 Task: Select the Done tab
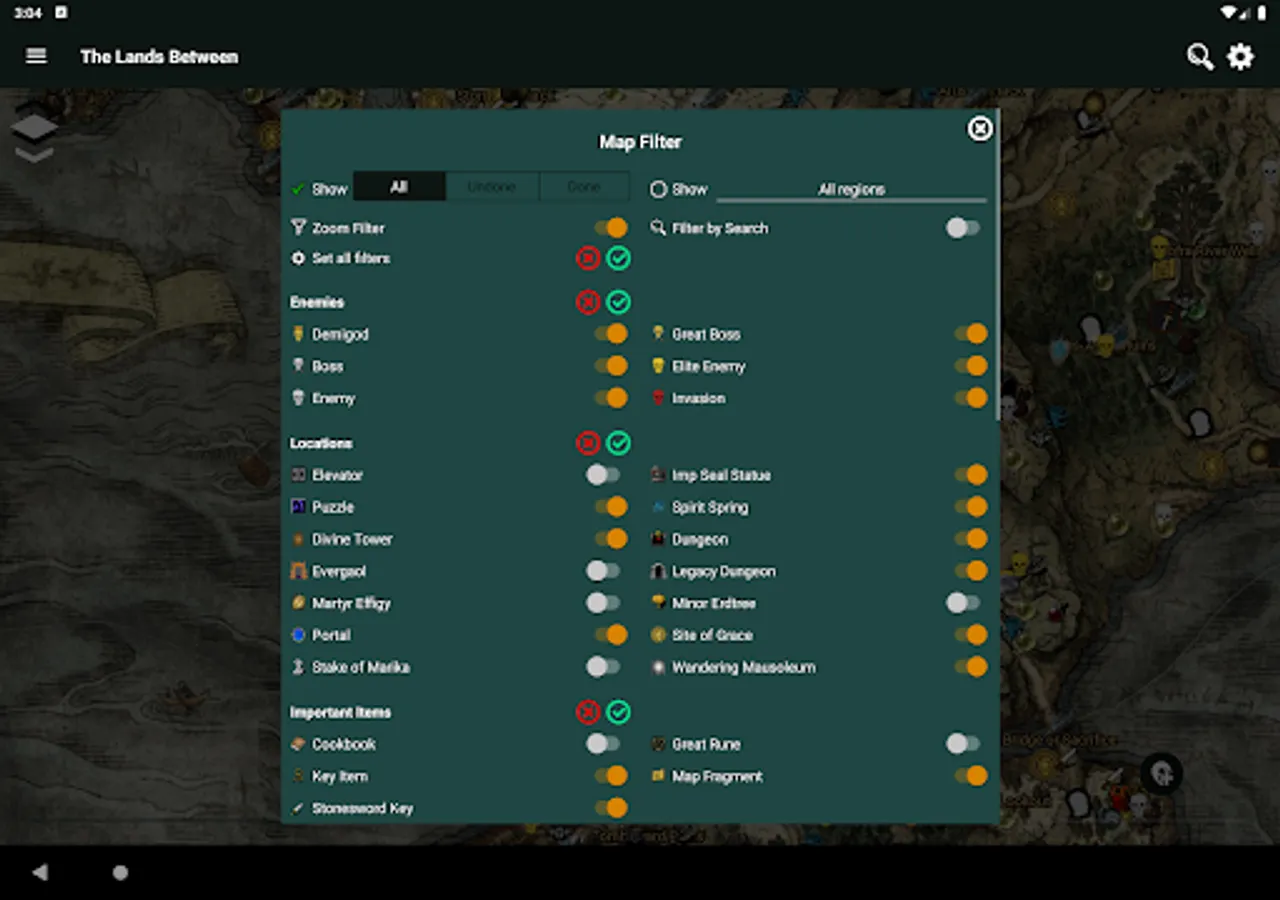pyautogui.click(x=584, y=187)
